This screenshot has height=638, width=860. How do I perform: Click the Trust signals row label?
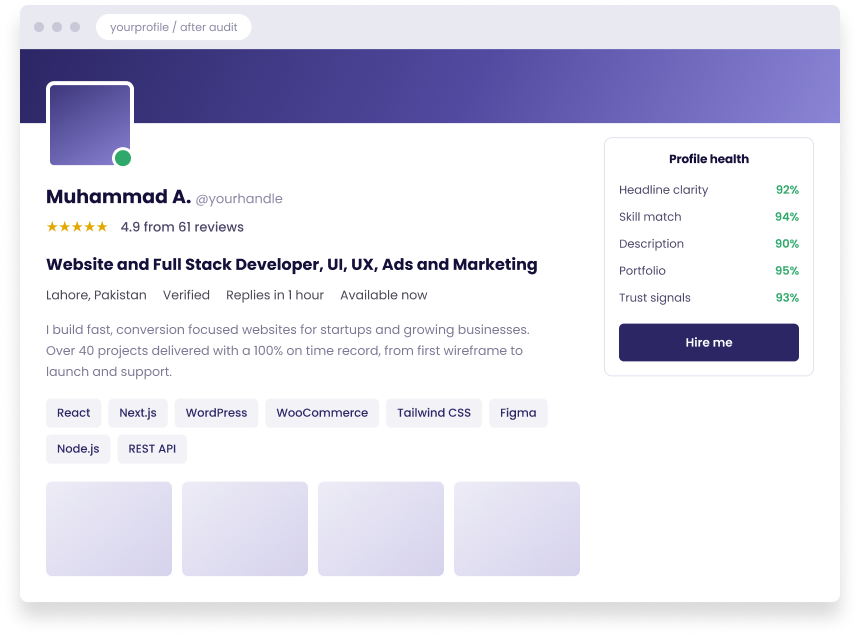click(x=655, y=297)
